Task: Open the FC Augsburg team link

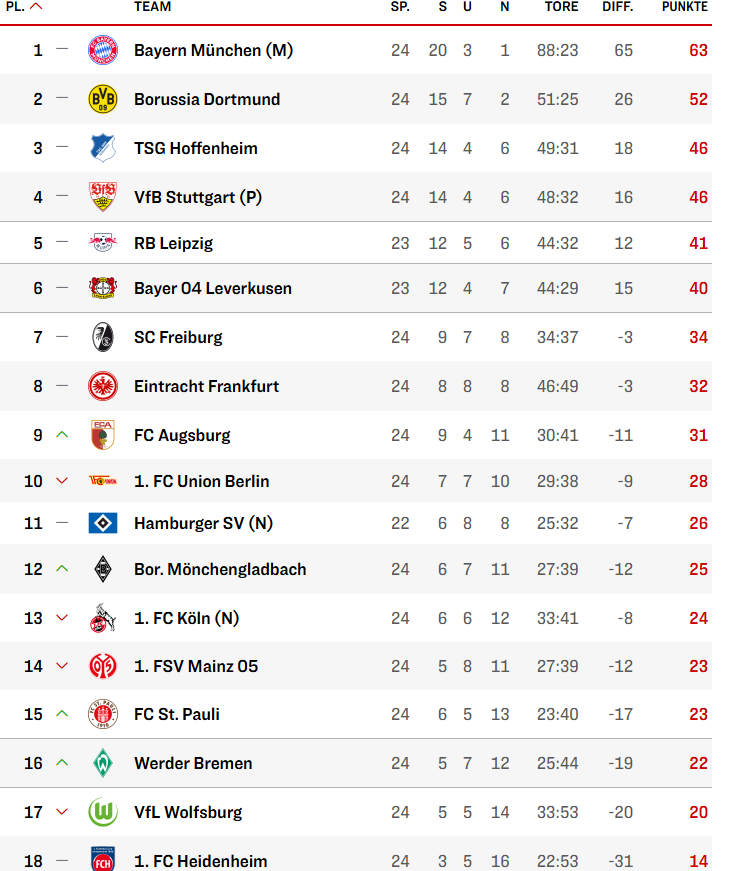Action: 182,435
